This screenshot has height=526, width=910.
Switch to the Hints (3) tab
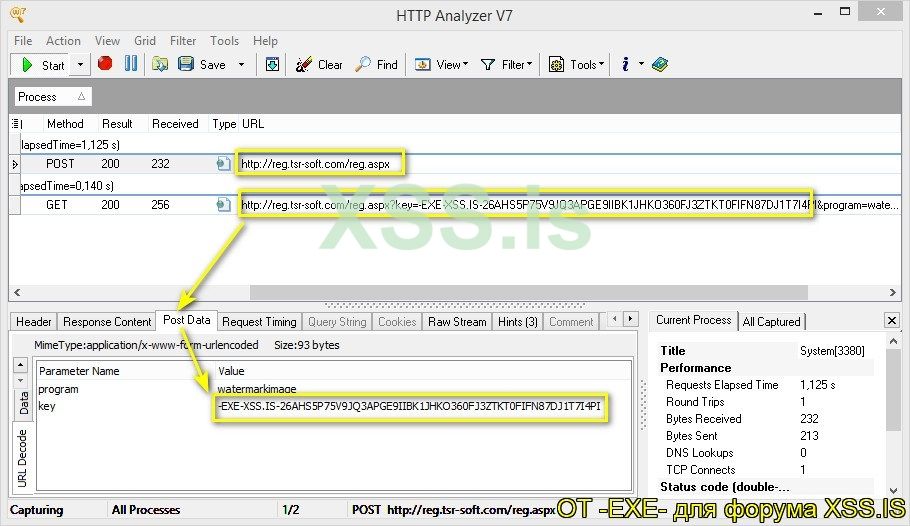[518, 322]
